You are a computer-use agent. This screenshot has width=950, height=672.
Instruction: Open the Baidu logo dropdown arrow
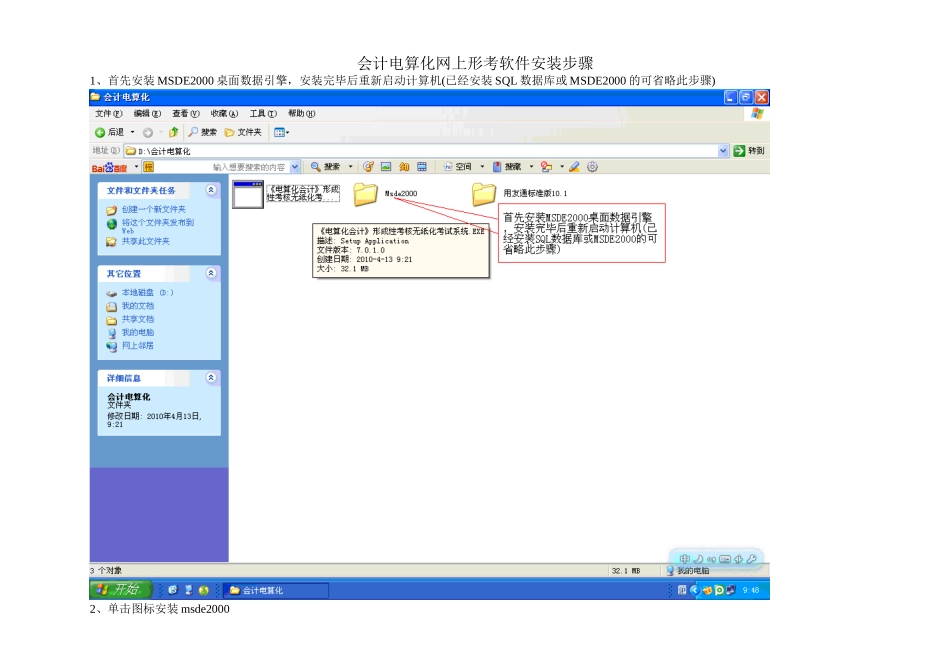click(136, 167)
